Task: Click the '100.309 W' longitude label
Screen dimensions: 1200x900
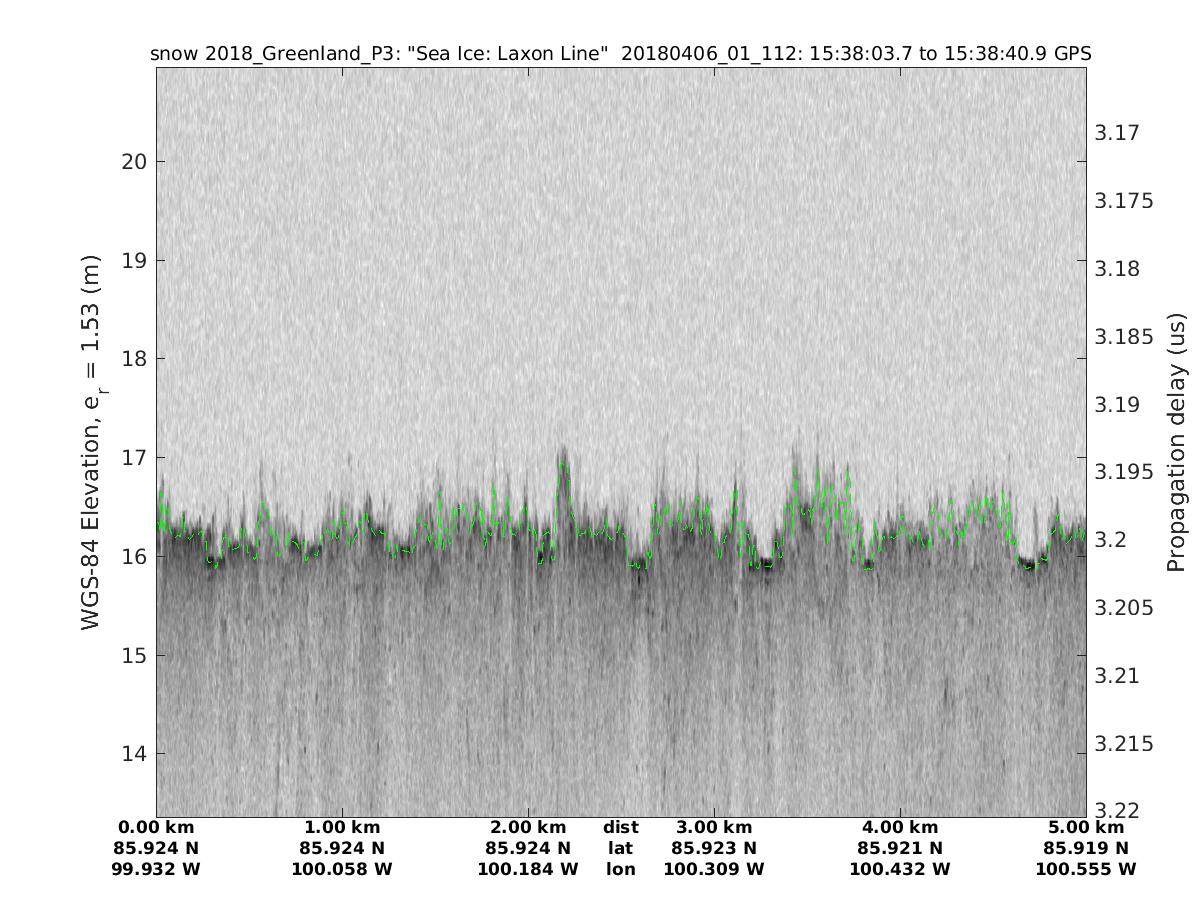Action: coord(713,870)
